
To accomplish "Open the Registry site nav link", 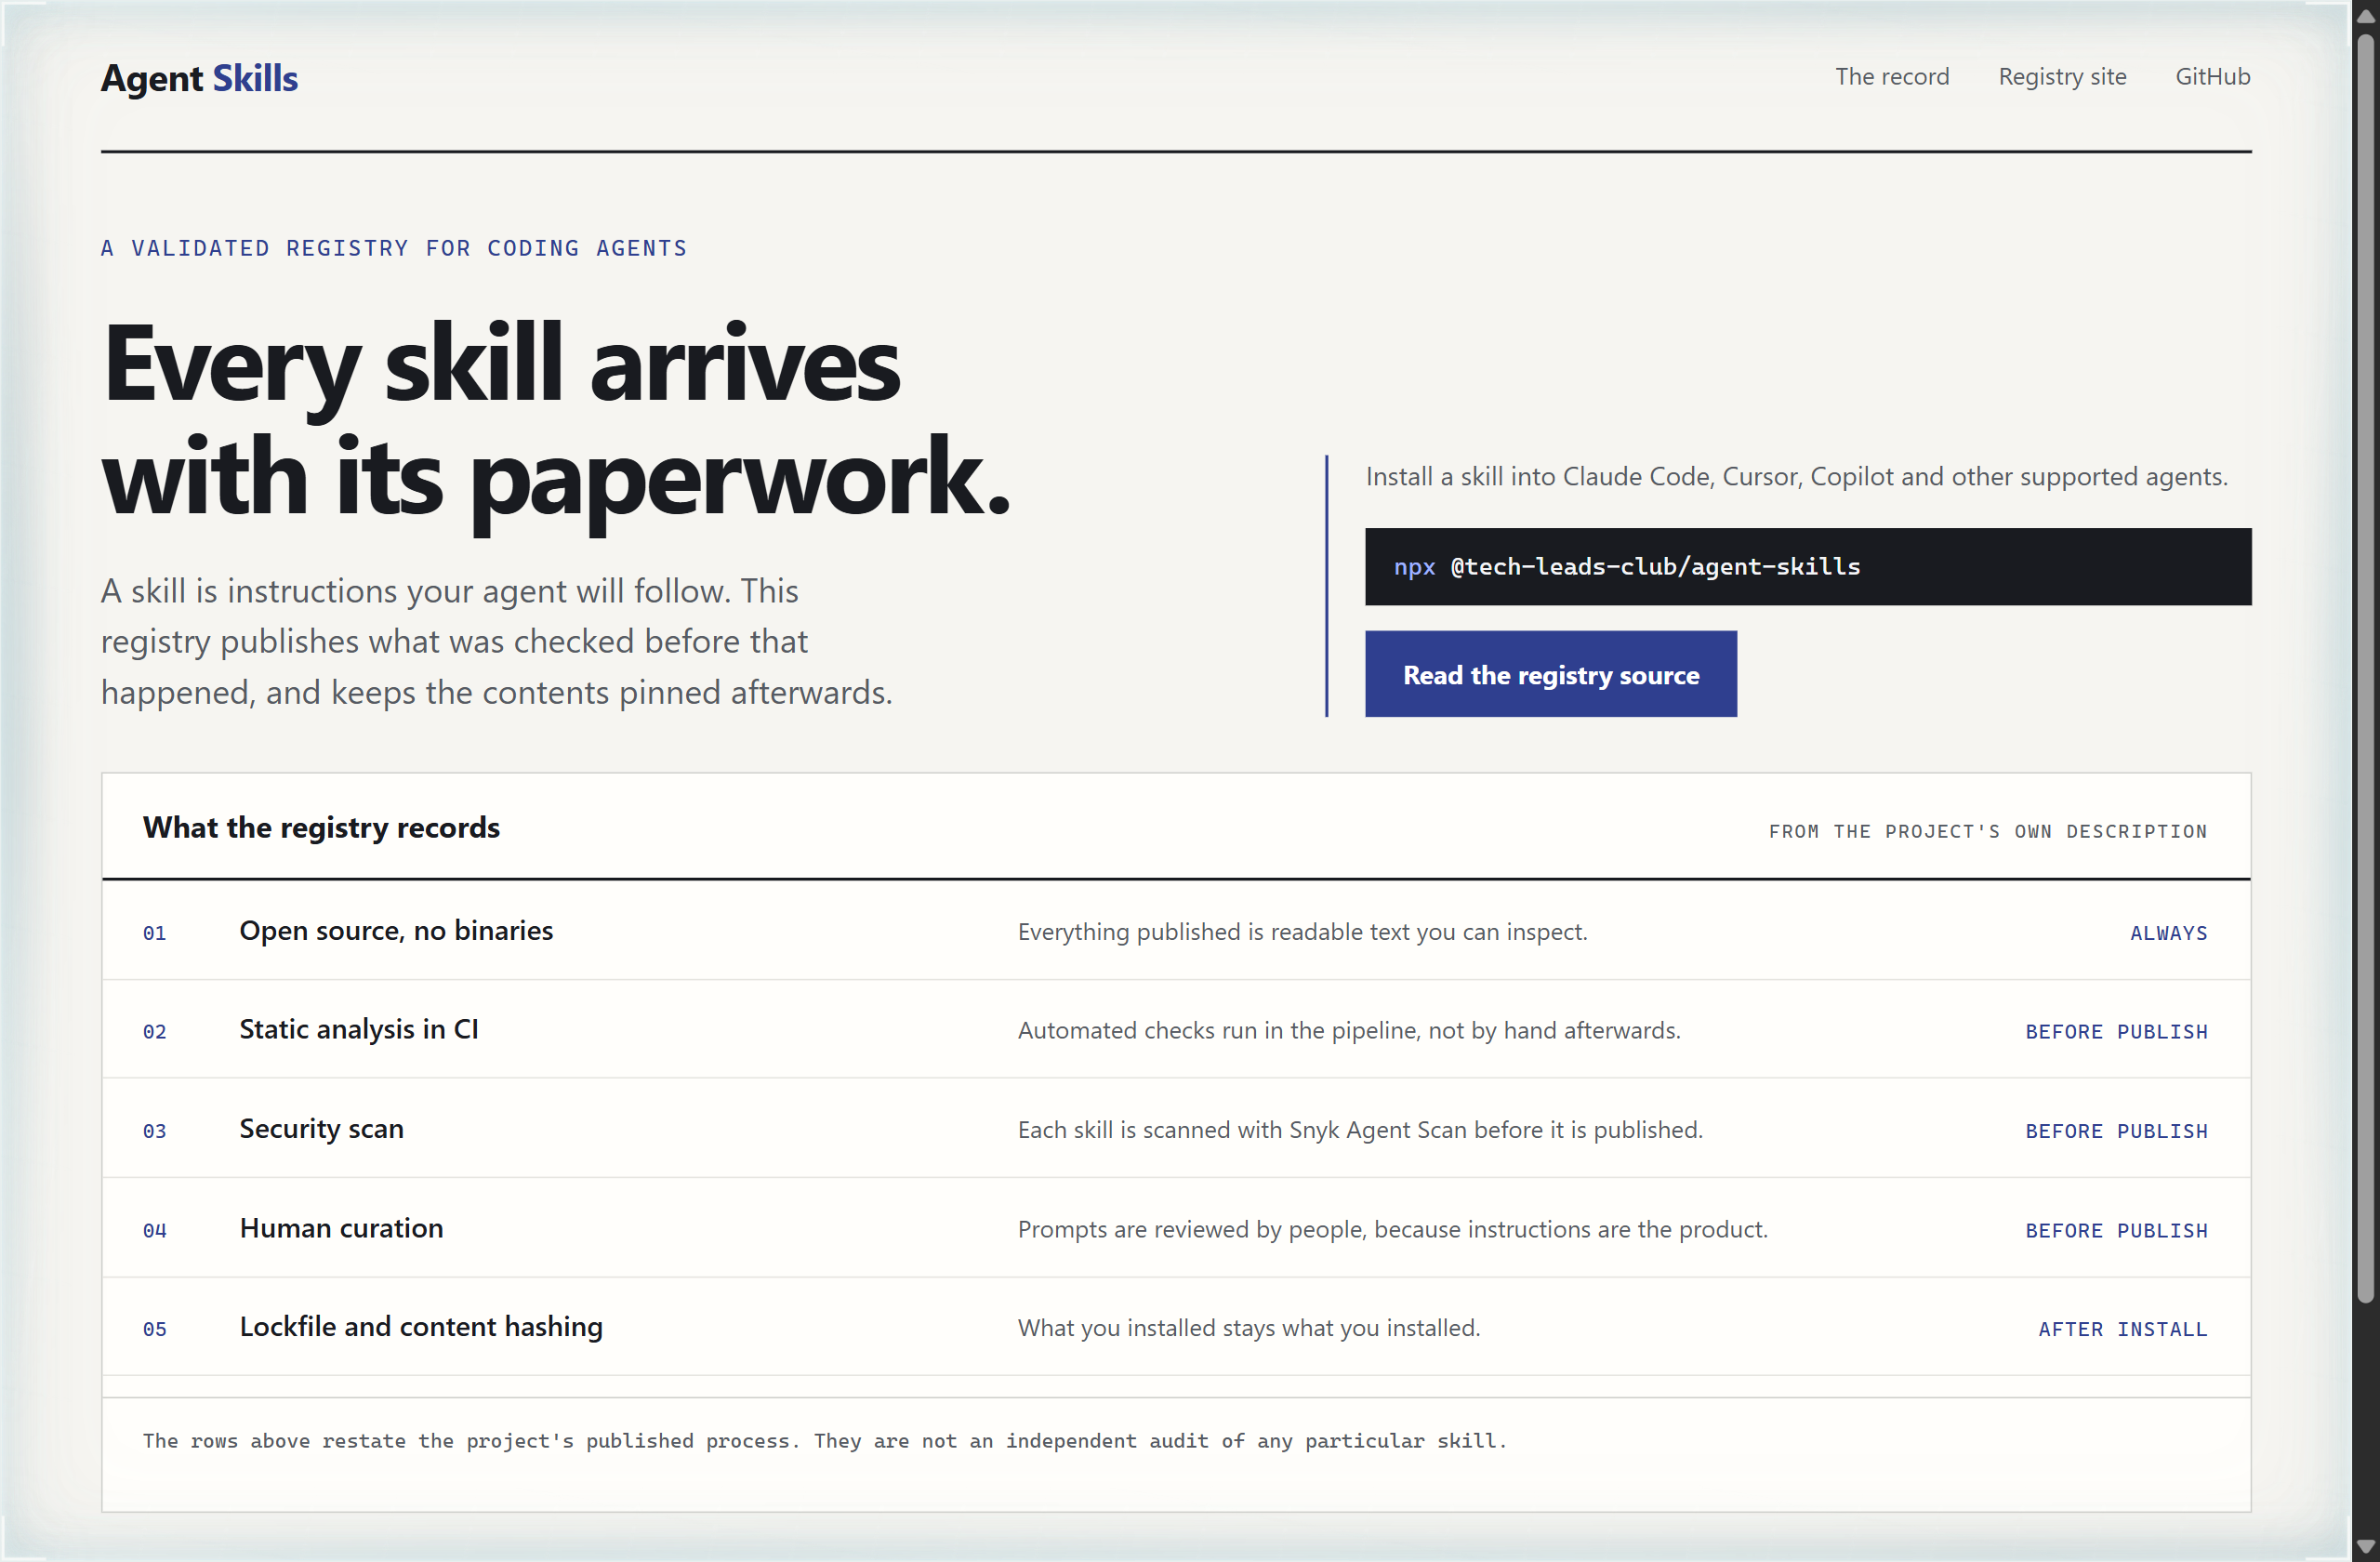I will [x=2061, y=77].
